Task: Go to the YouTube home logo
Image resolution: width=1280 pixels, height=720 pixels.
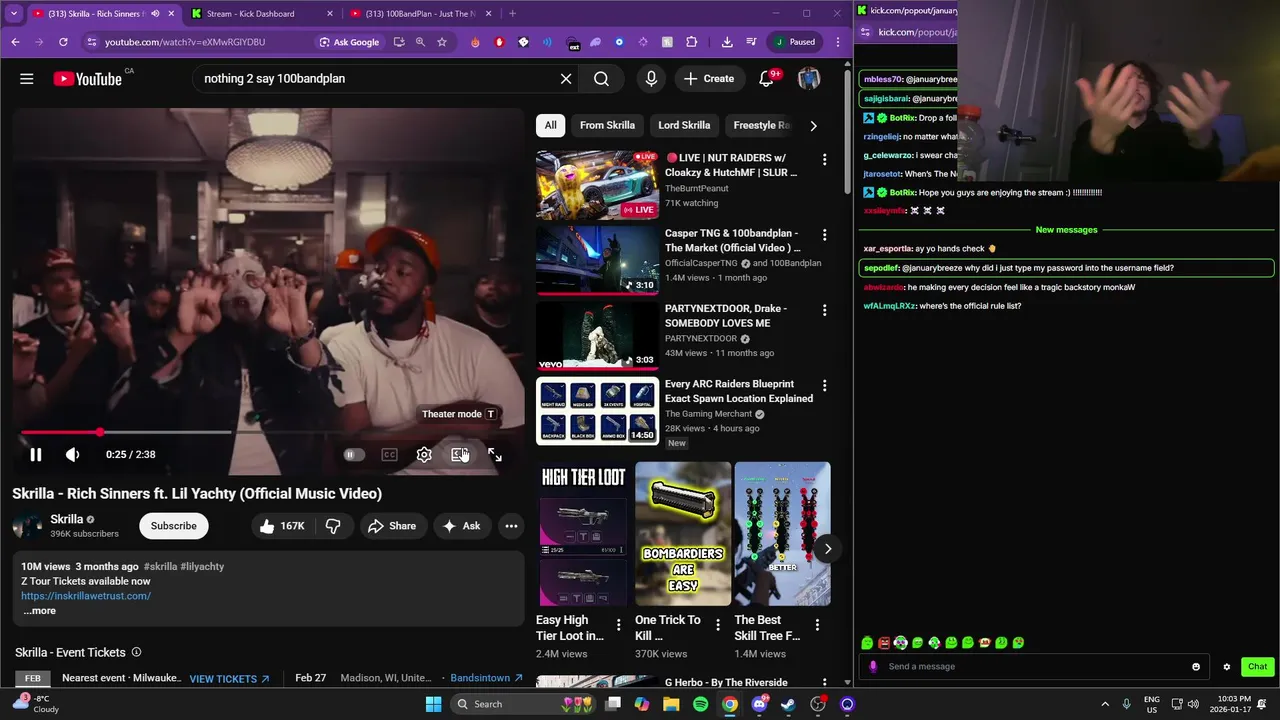Action: coord(88,78)
